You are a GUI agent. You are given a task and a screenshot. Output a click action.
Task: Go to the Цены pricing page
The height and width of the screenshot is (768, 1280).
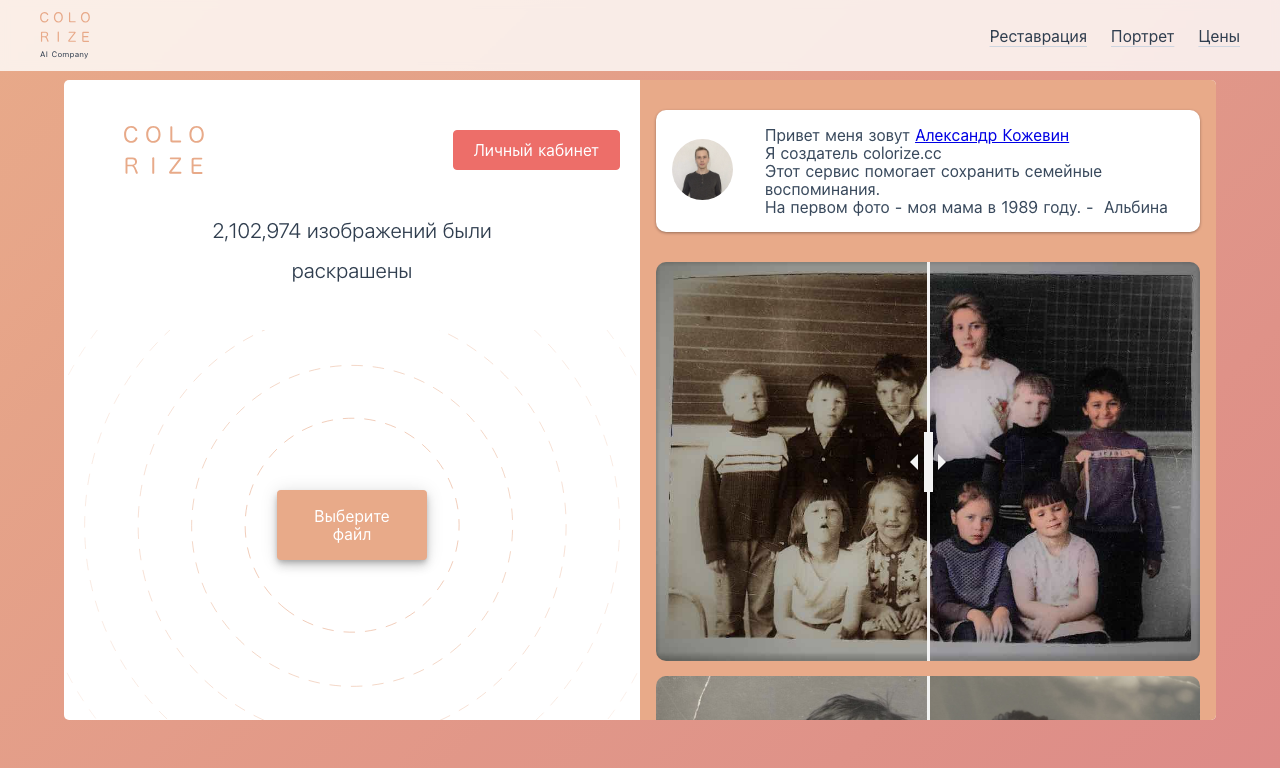[1219, 37]
